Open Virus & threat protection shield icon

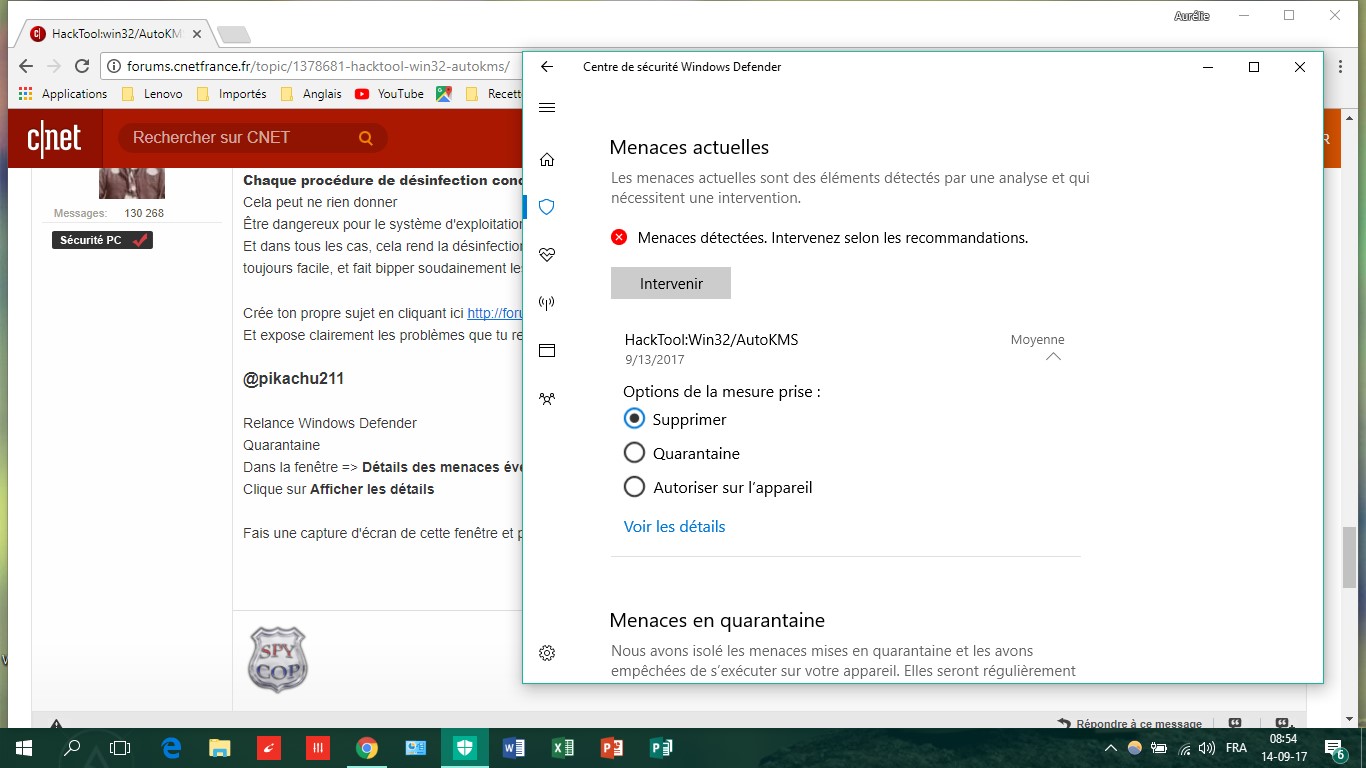coord(546,207)
